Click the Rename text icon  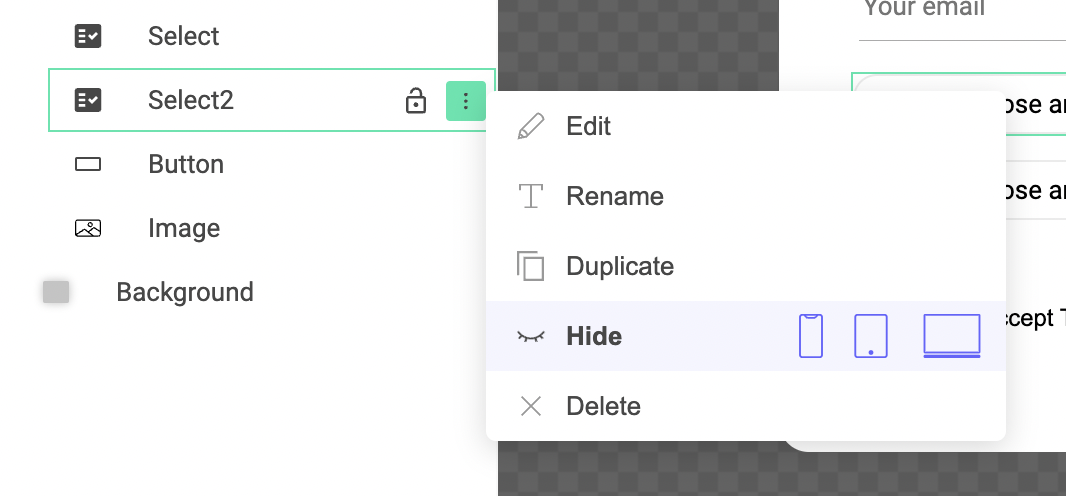tap(530, 196)
